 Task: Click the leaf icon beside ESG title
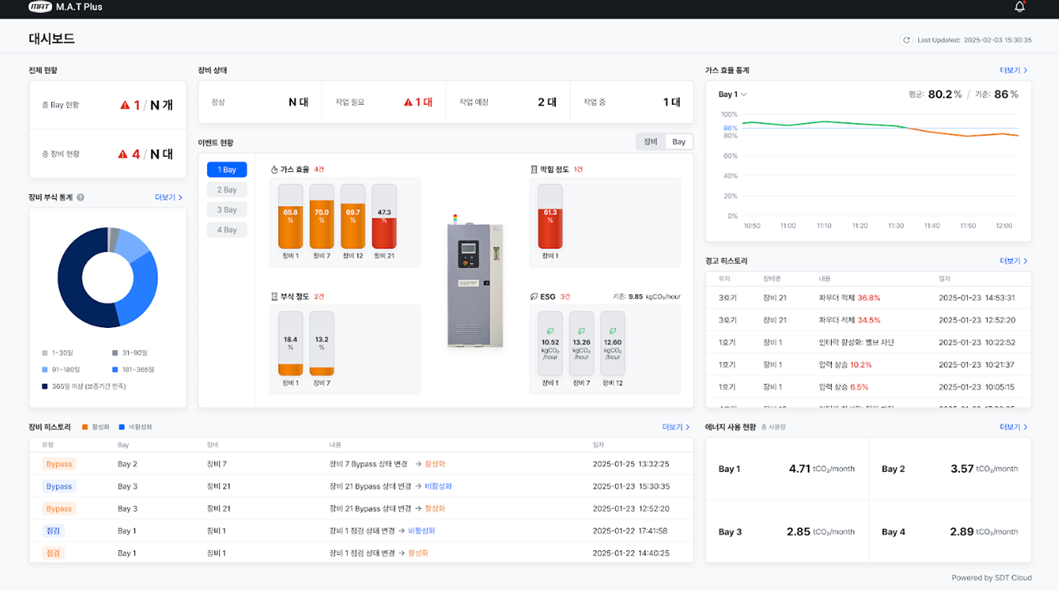click(x=534, y=297)
